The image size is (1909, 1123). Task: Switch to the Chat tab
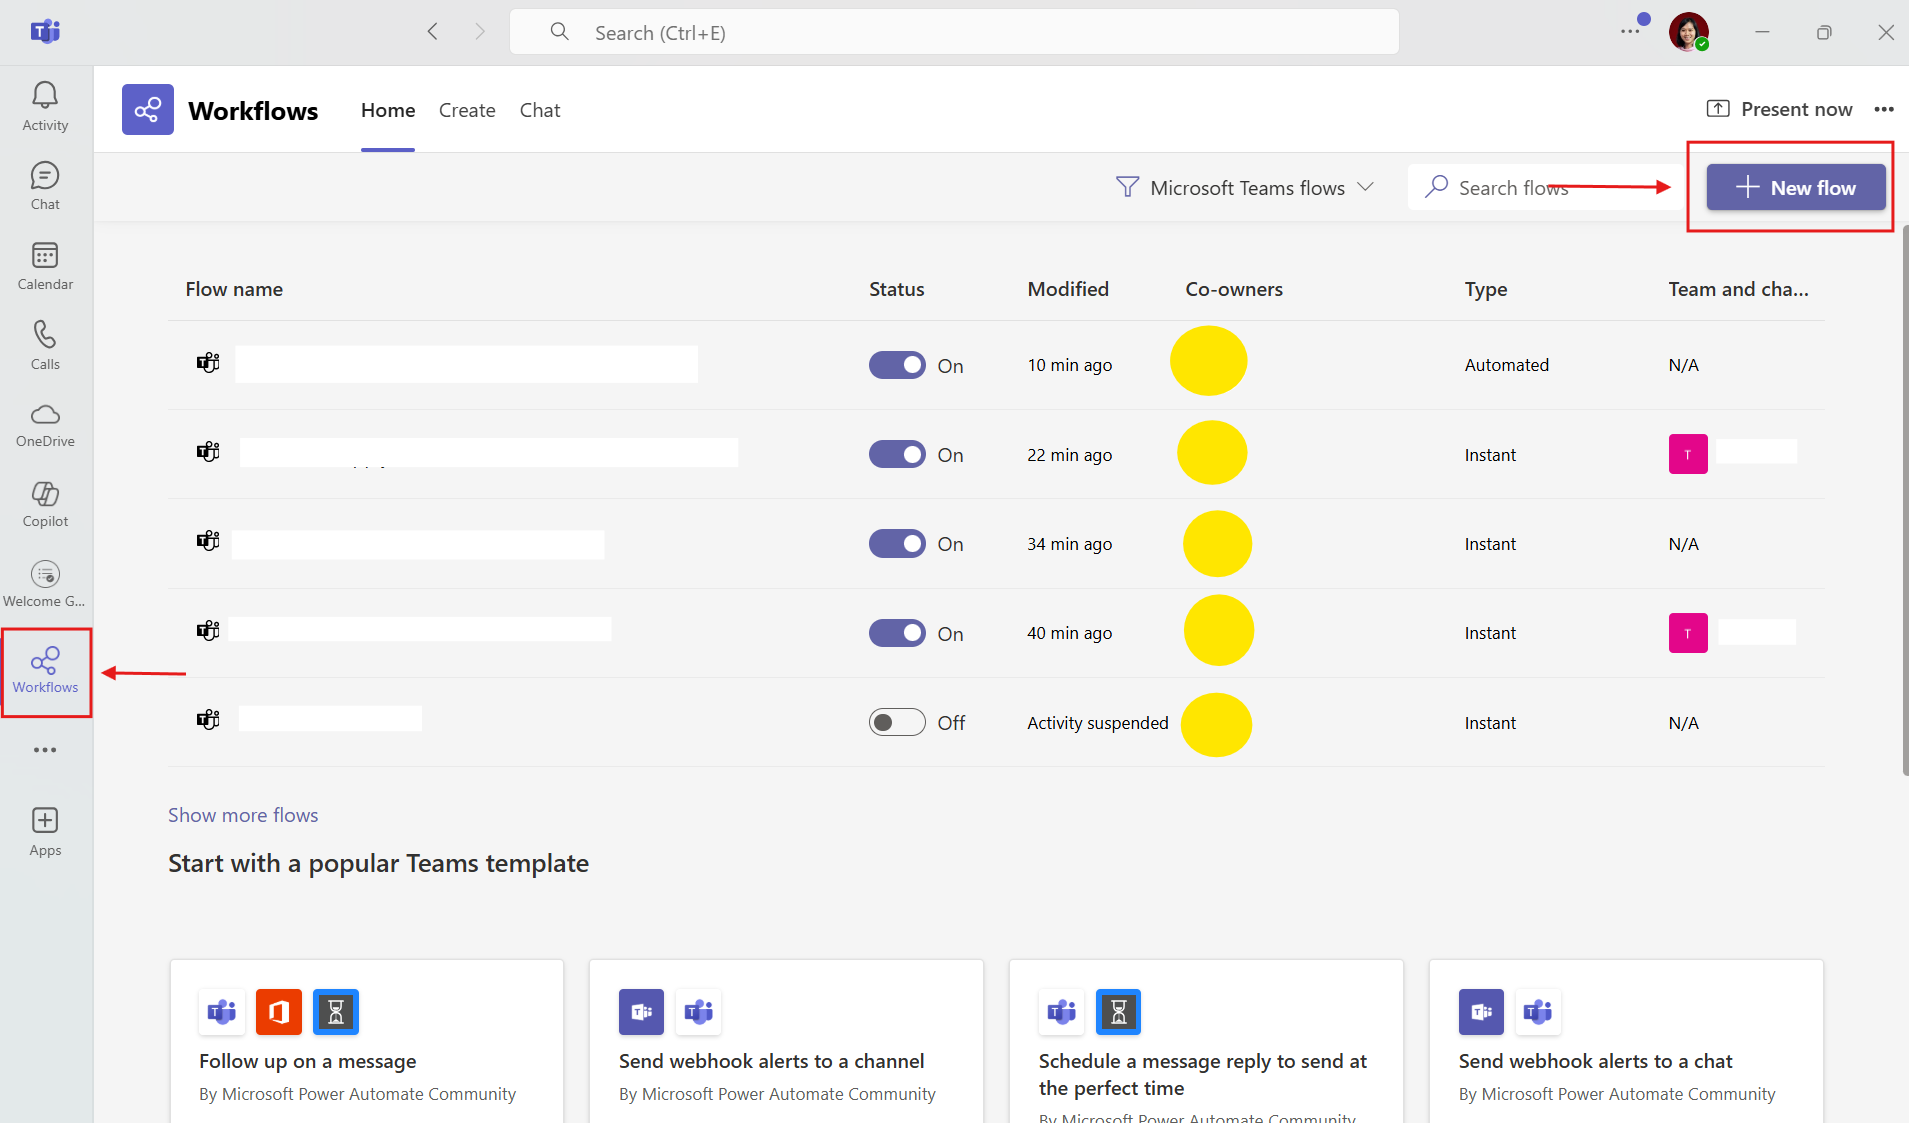click(x=540, y=110)
